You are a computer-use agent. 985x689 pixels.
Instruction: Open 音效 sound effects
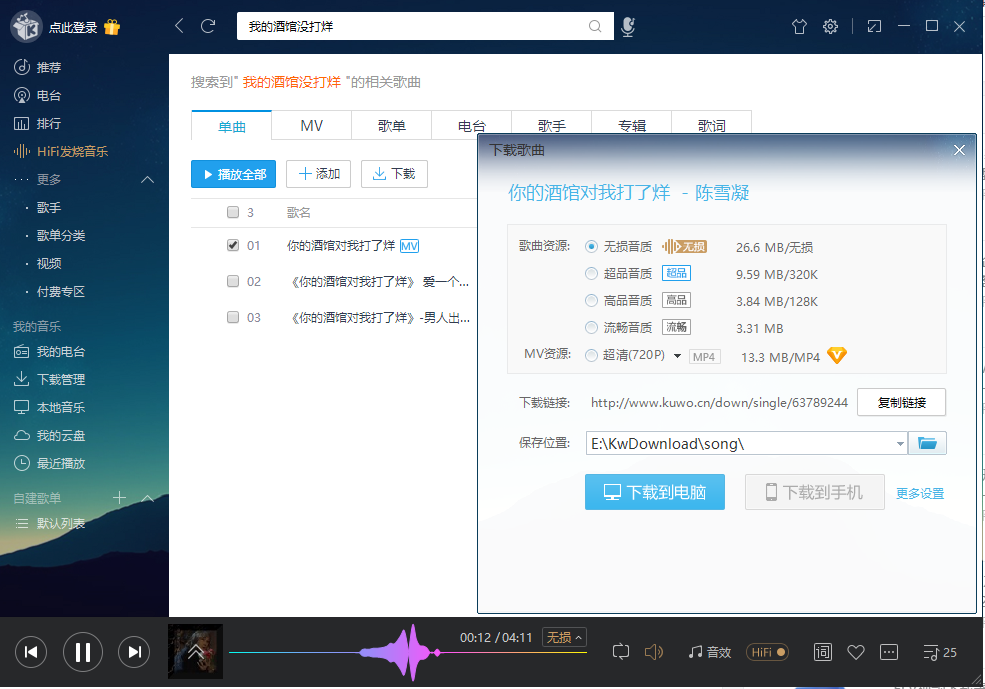710,652
